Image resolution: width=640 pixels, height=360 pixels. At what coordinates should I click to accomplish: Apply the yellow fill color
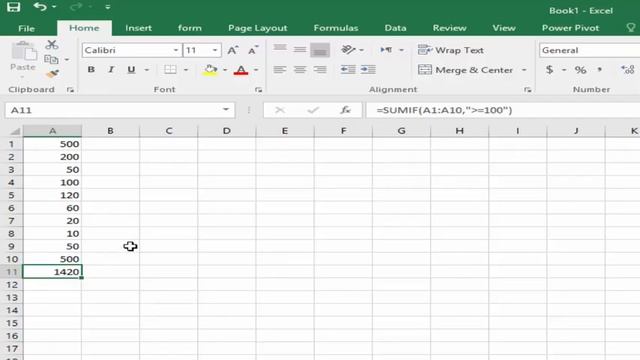210,70
